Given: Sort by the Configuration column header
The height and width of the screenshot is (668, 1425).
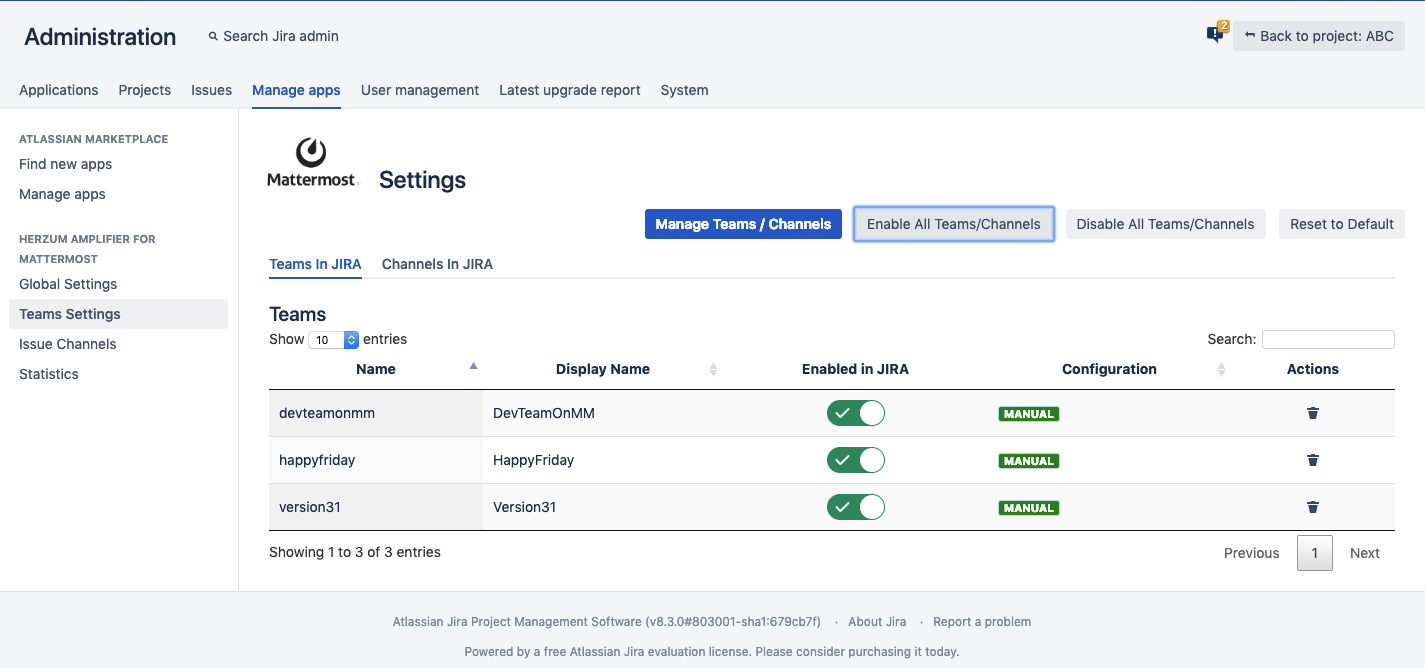Looking at the screenshot, I should (x=1109, y=369).
